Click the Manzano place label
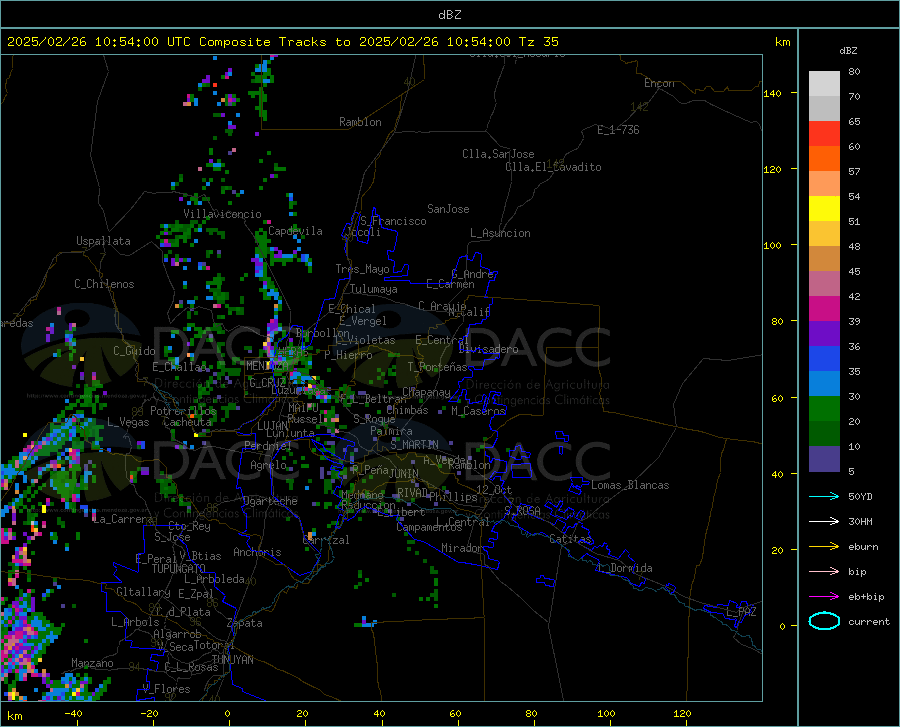Viewport: 900px width, 727px height. (92, 663)
